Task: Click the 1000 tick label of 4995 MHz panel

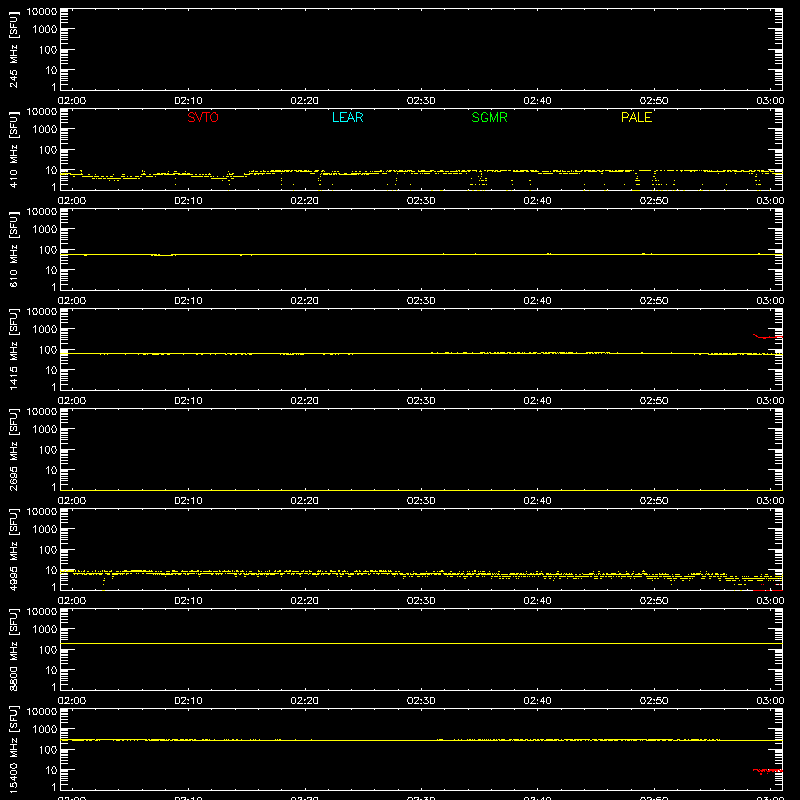Action: tap(45, 530)
